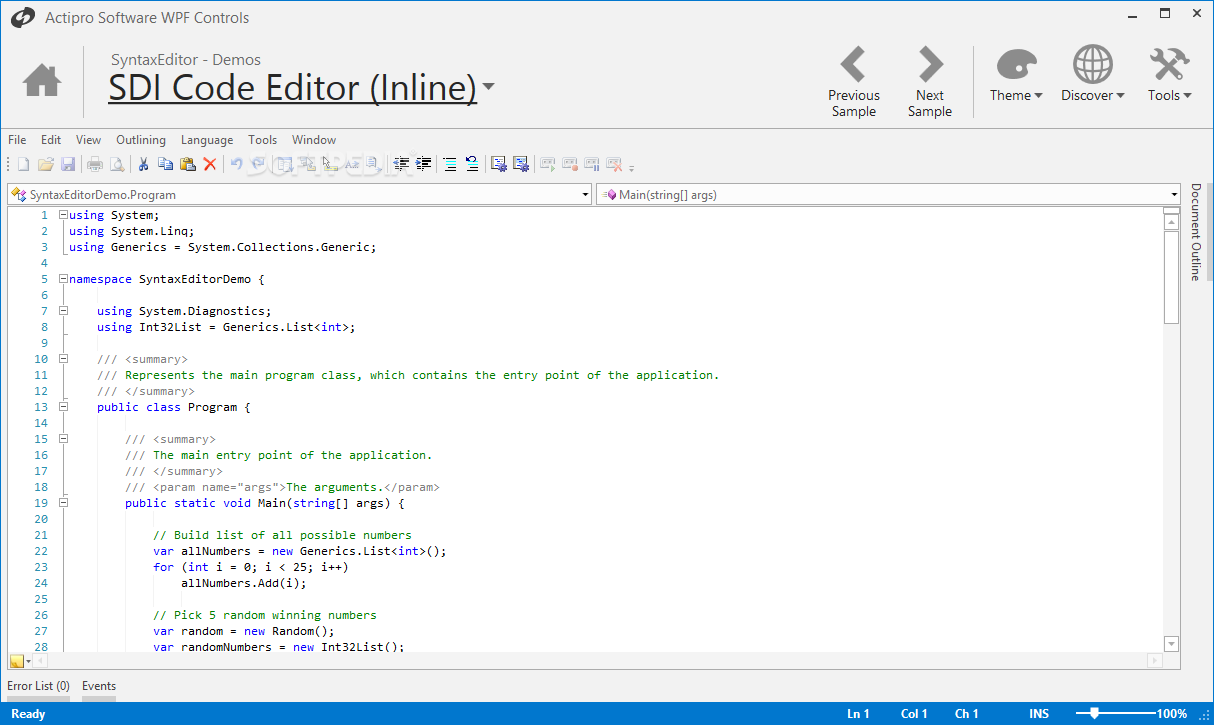Open the Edit menu

click(x=51, y=140)
